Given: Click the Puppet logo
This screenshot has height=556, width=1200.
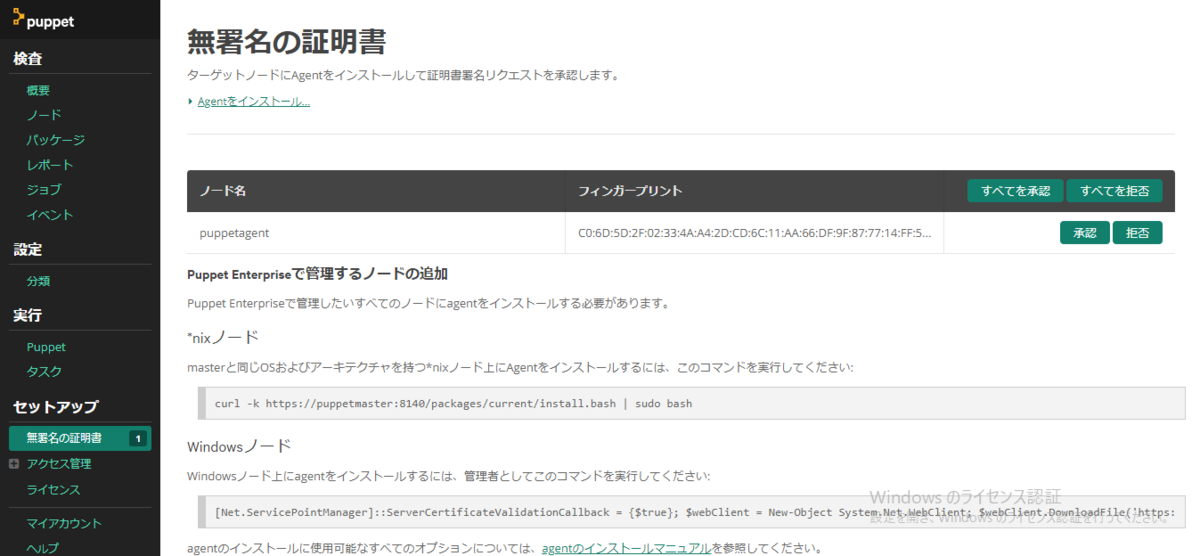Looking at the screenshot, I should pyautogui.click(x=43, y=19).
